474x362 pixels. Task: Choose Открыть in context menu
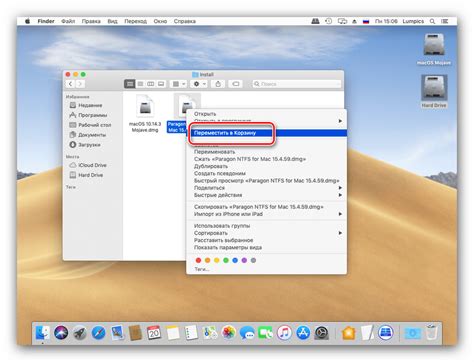click(x=266, y=114)
